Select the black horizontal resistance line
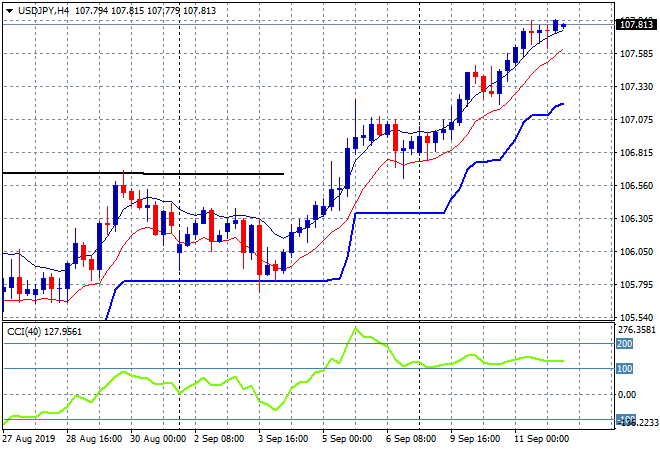The height and width of the screenshot is (450, 660). tap(143, 173)
